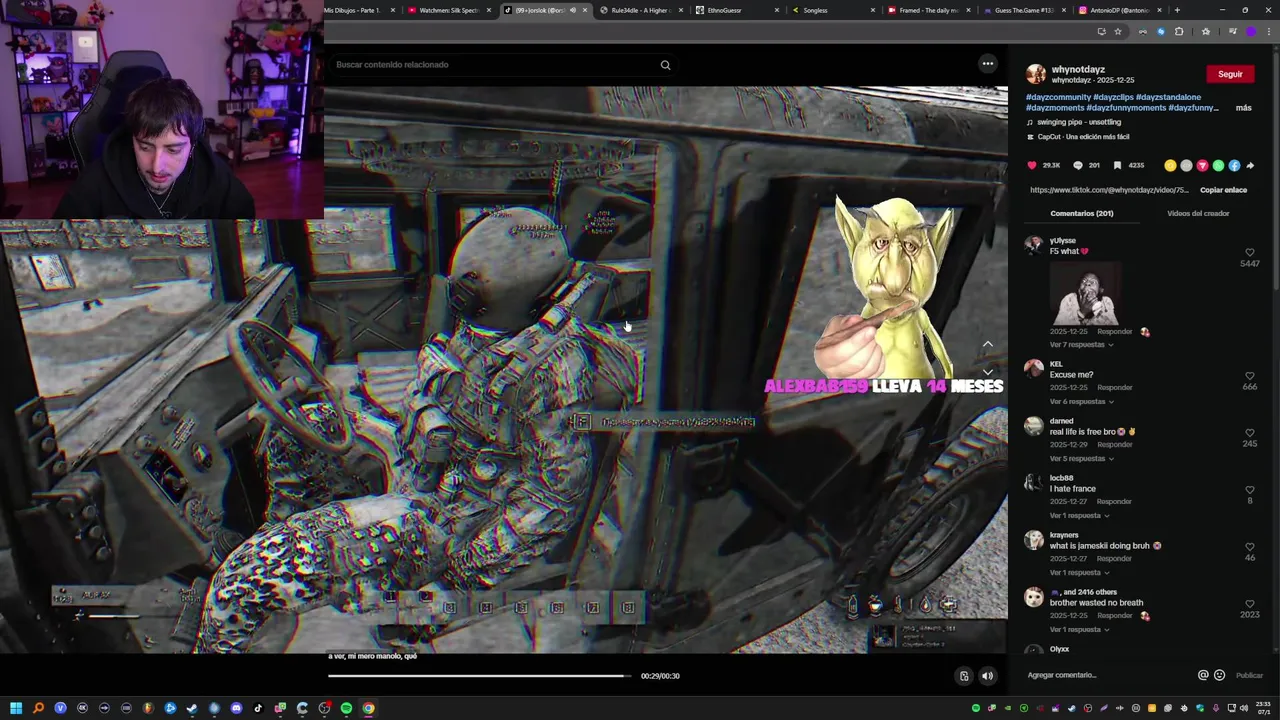Open emoji picker in comment box
This screenshot has width=1280, height=720.
tap(1219, 675)
